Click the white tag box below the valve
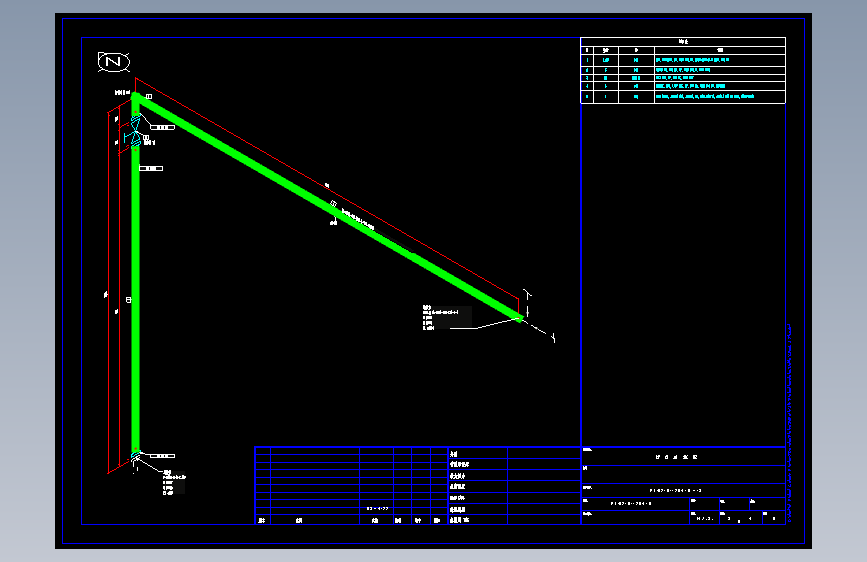 [x=151, y=168]
